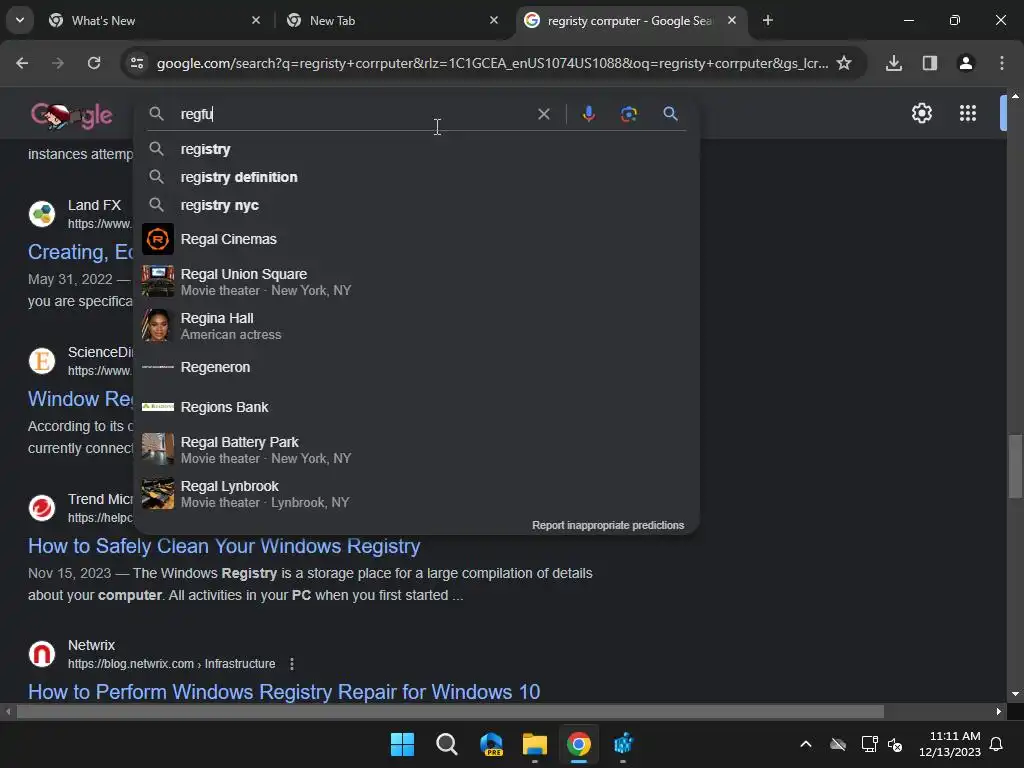1024x768 pixels.
Task: Select the Regal Lynbrook suggestion
Action: click(x=417, y=494)
